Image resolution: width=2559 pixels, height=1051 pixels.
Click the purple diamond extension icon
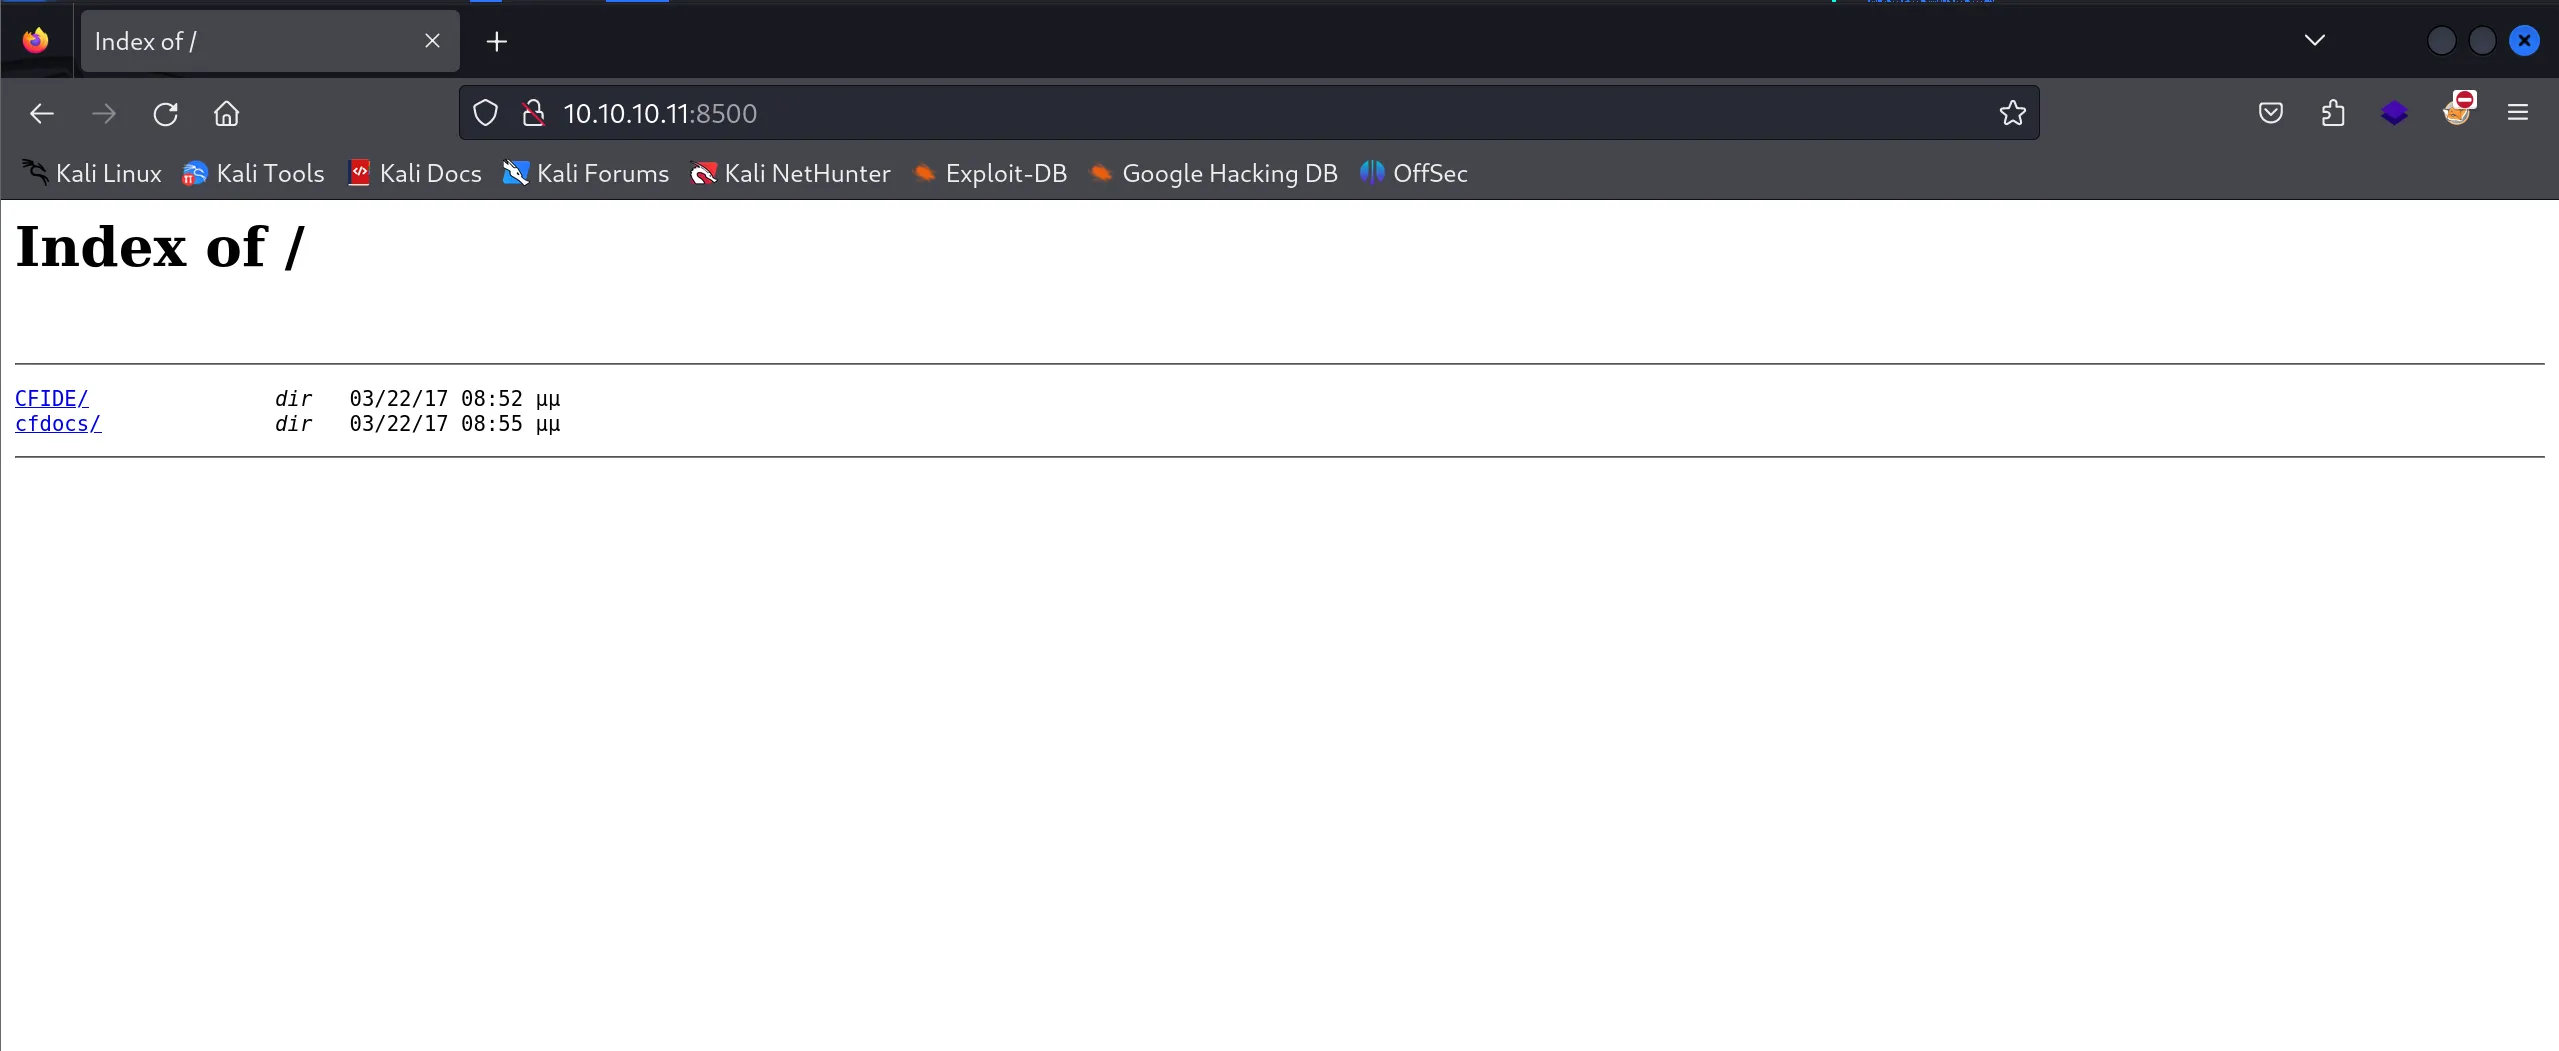pyautogui.click(x=2394, y=114)
